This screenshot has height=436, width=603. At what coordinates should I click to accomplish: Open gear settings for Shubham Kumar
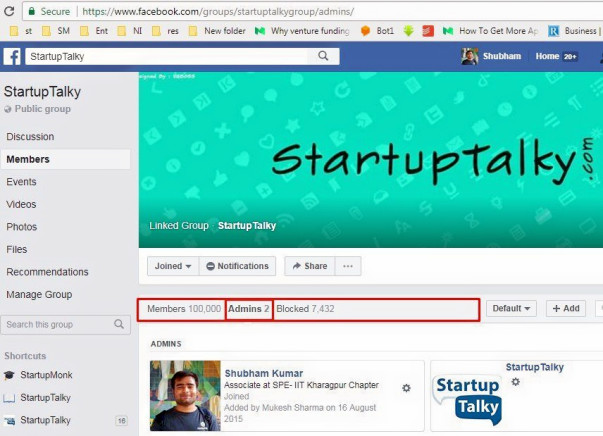coord(406,388)
